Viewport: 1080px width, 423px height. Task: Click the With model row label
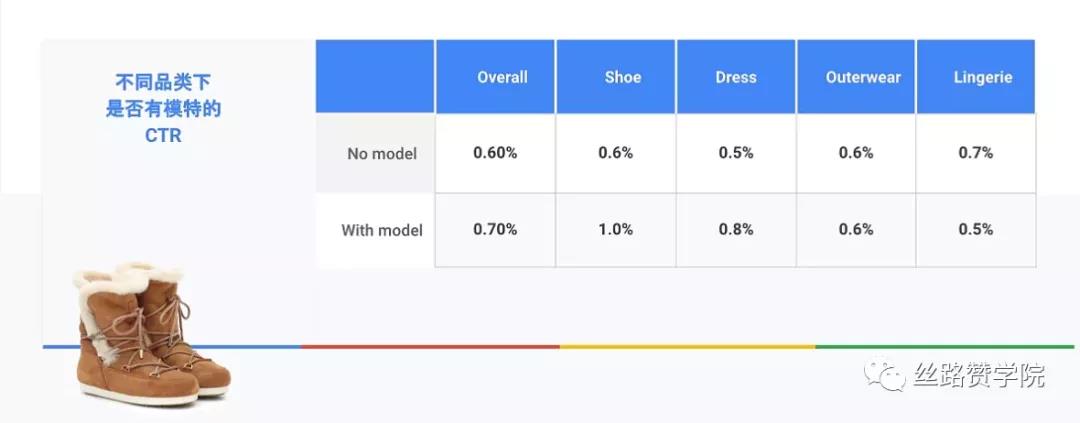[381, 230]
